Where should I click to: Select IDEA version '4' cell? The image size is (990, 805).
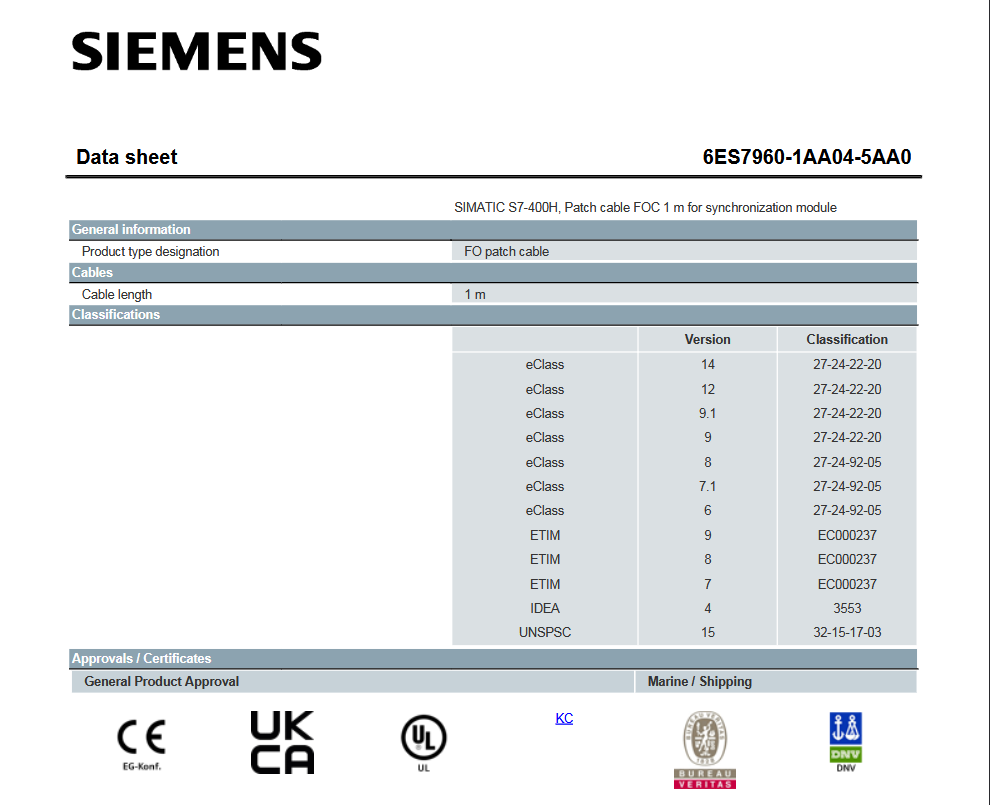click(708, 608)
